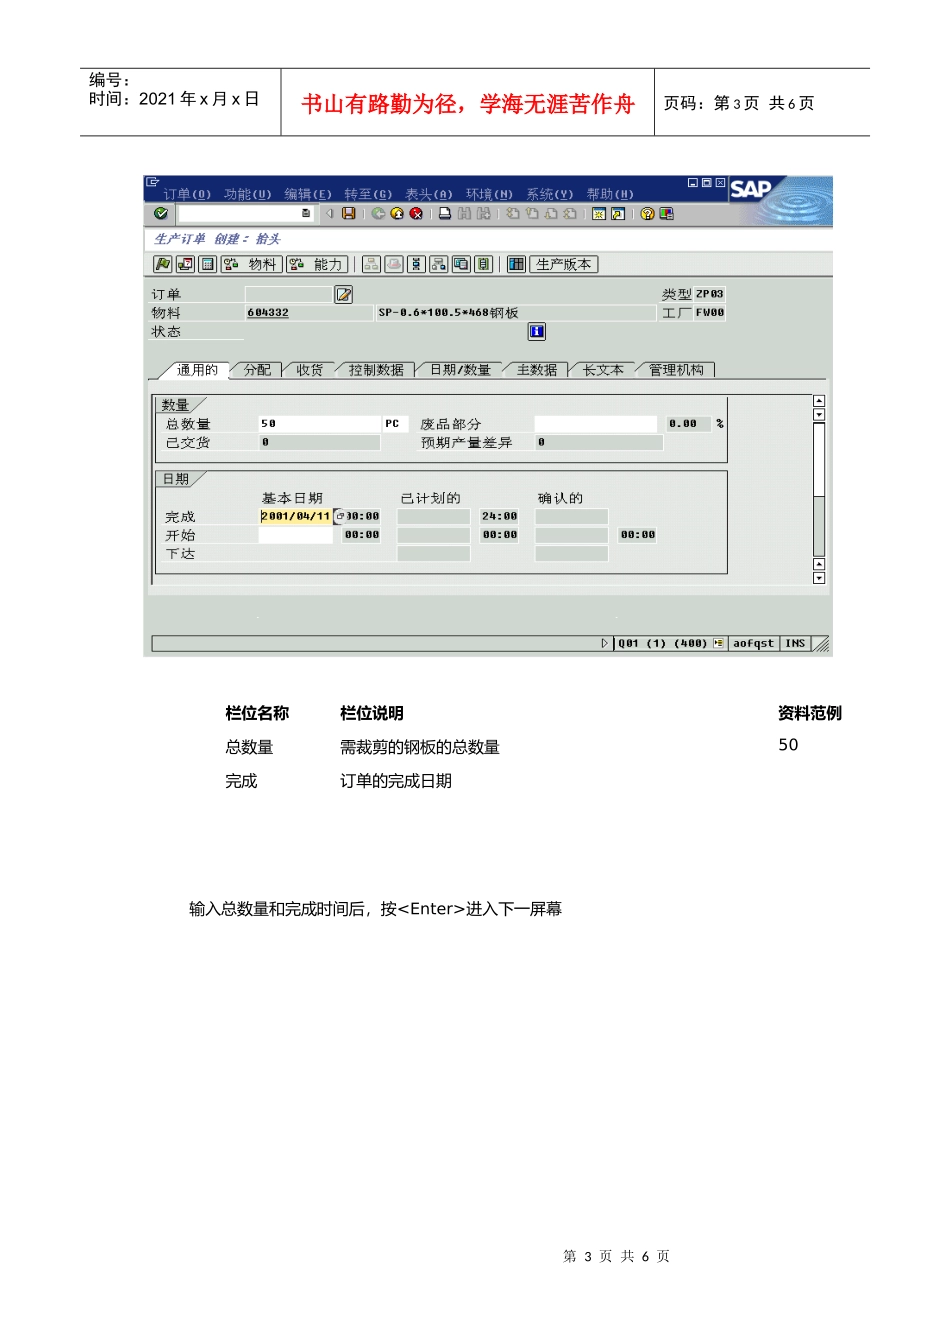Click the green flag Release icon
950x1344 pixels.
pyautogui.click(x=163, y=264)
